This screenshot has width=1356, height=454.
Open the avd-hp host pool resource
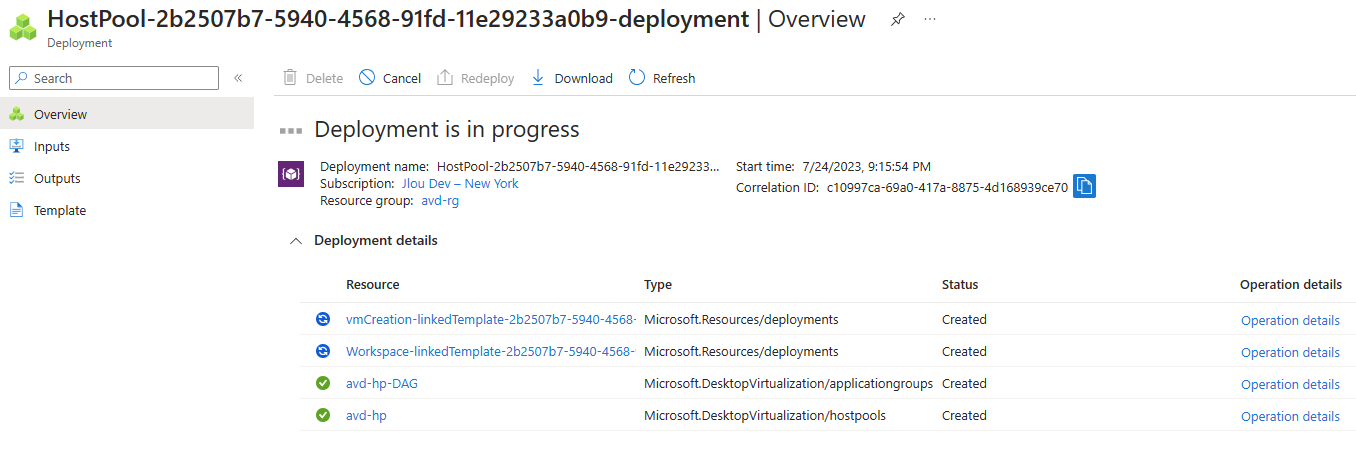366,415
